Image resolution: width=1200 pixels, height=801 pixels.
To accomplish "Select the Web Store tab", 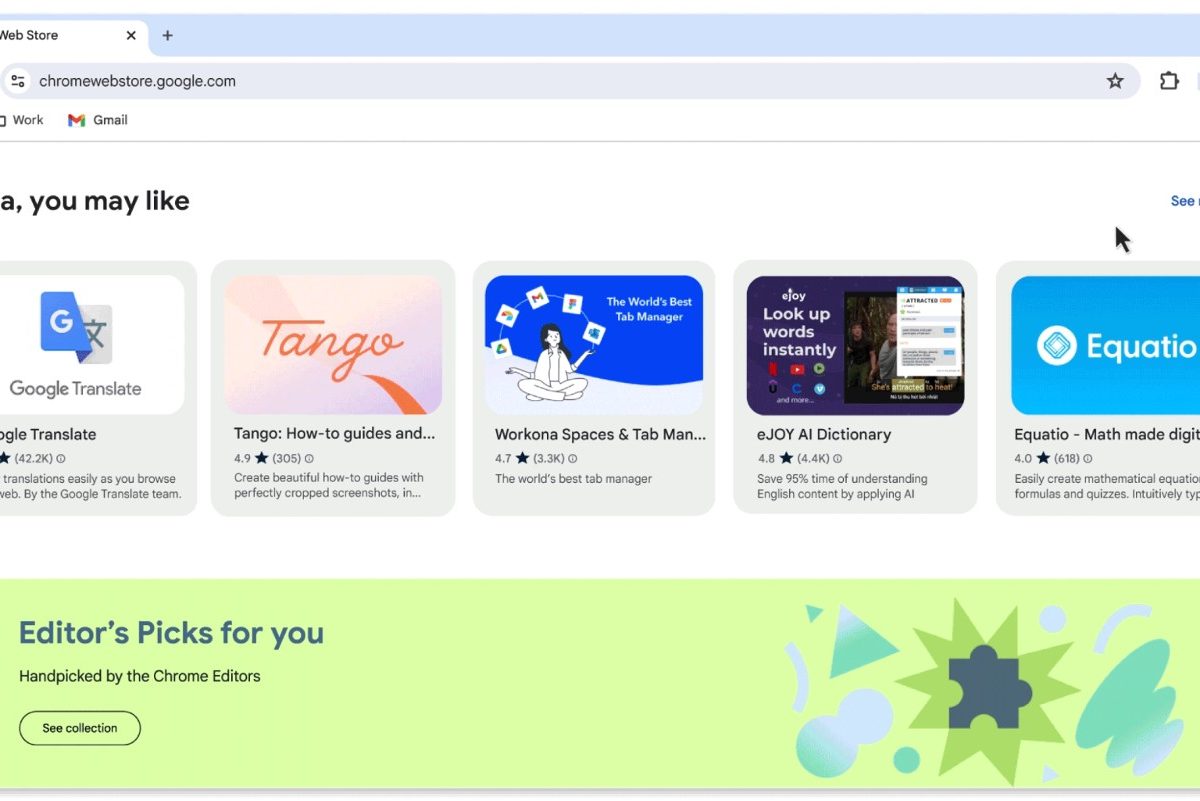I will coord(74,35).
